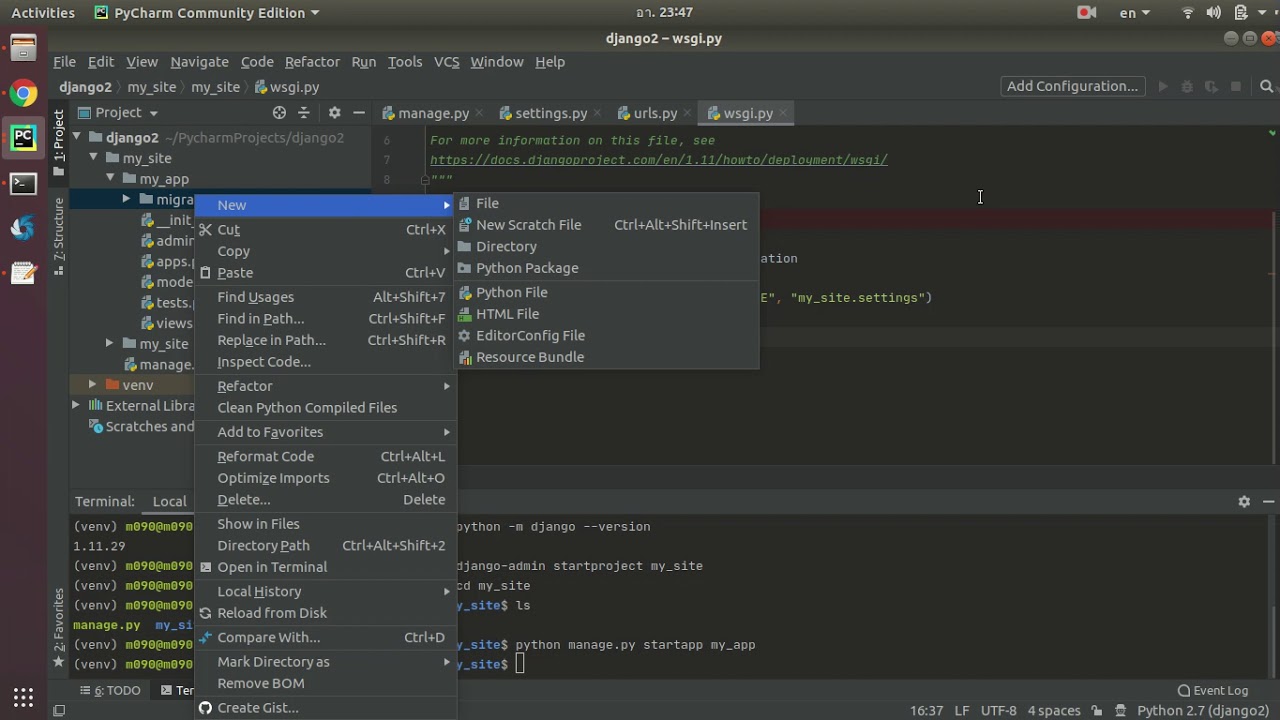Launch Terminal from the dock

[23, 184]
